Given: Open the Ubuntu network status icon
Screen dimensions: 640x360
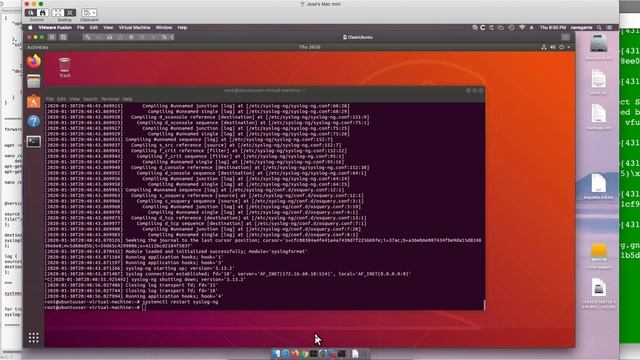Looking at the screenshot, I should (544, 47).
